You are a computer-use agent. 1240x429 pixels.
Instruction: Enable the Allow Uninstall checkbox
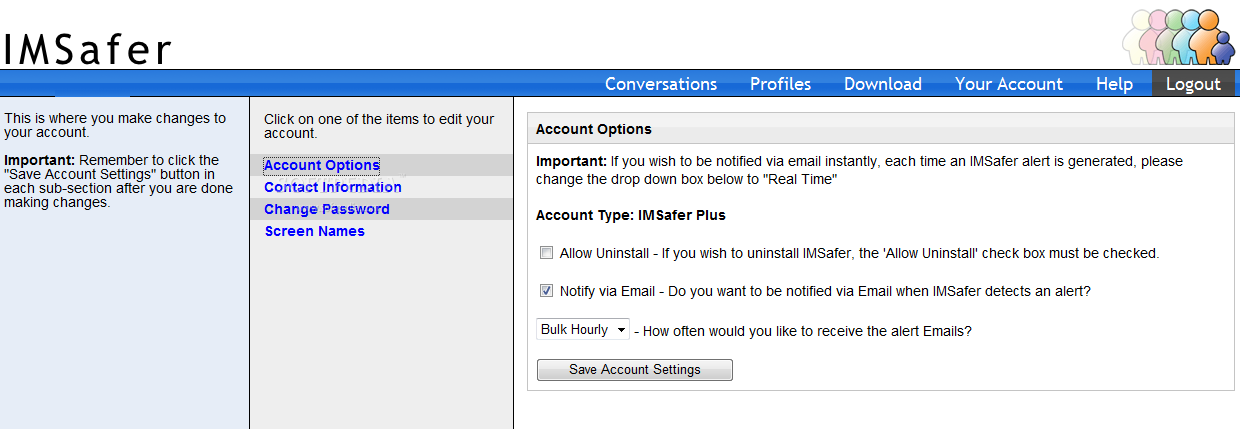pos(546,253)
